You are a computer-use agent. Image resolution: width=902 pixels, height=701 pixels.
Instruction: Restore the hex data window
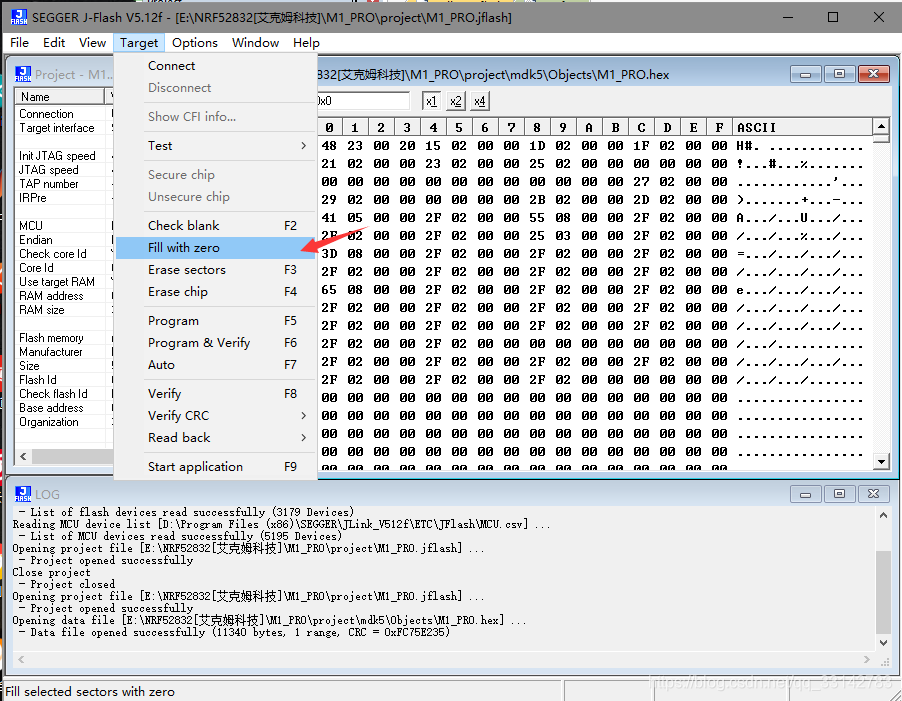(x=839, y=74)
